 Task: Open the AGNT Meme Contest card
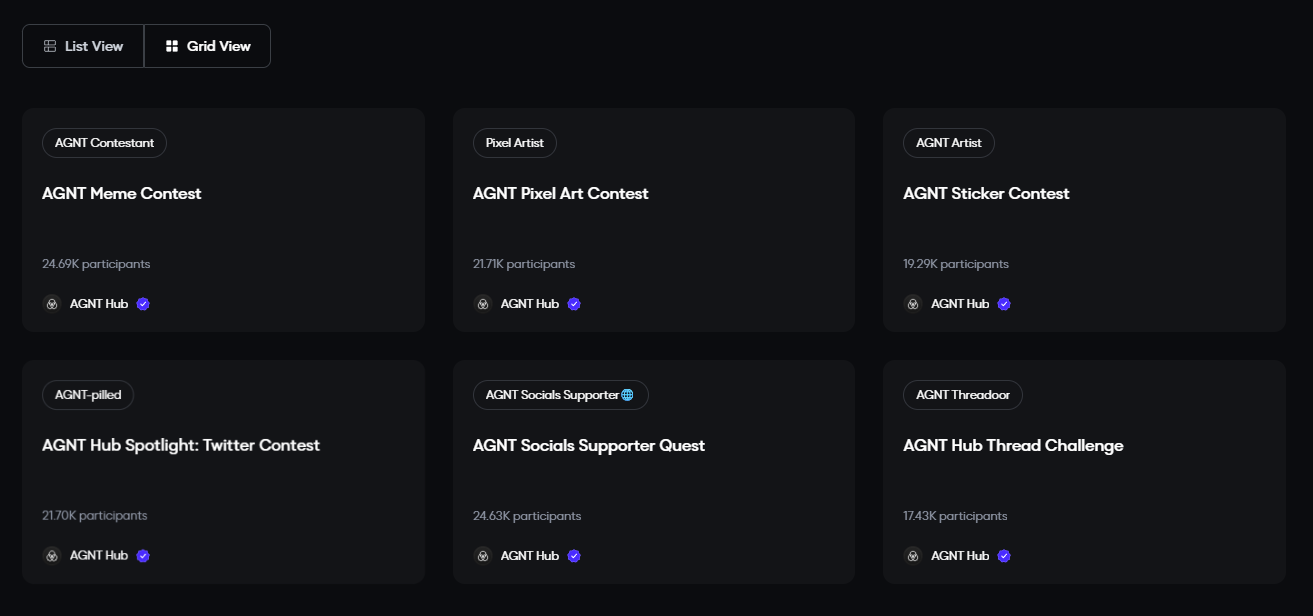[x=223, y=219]
